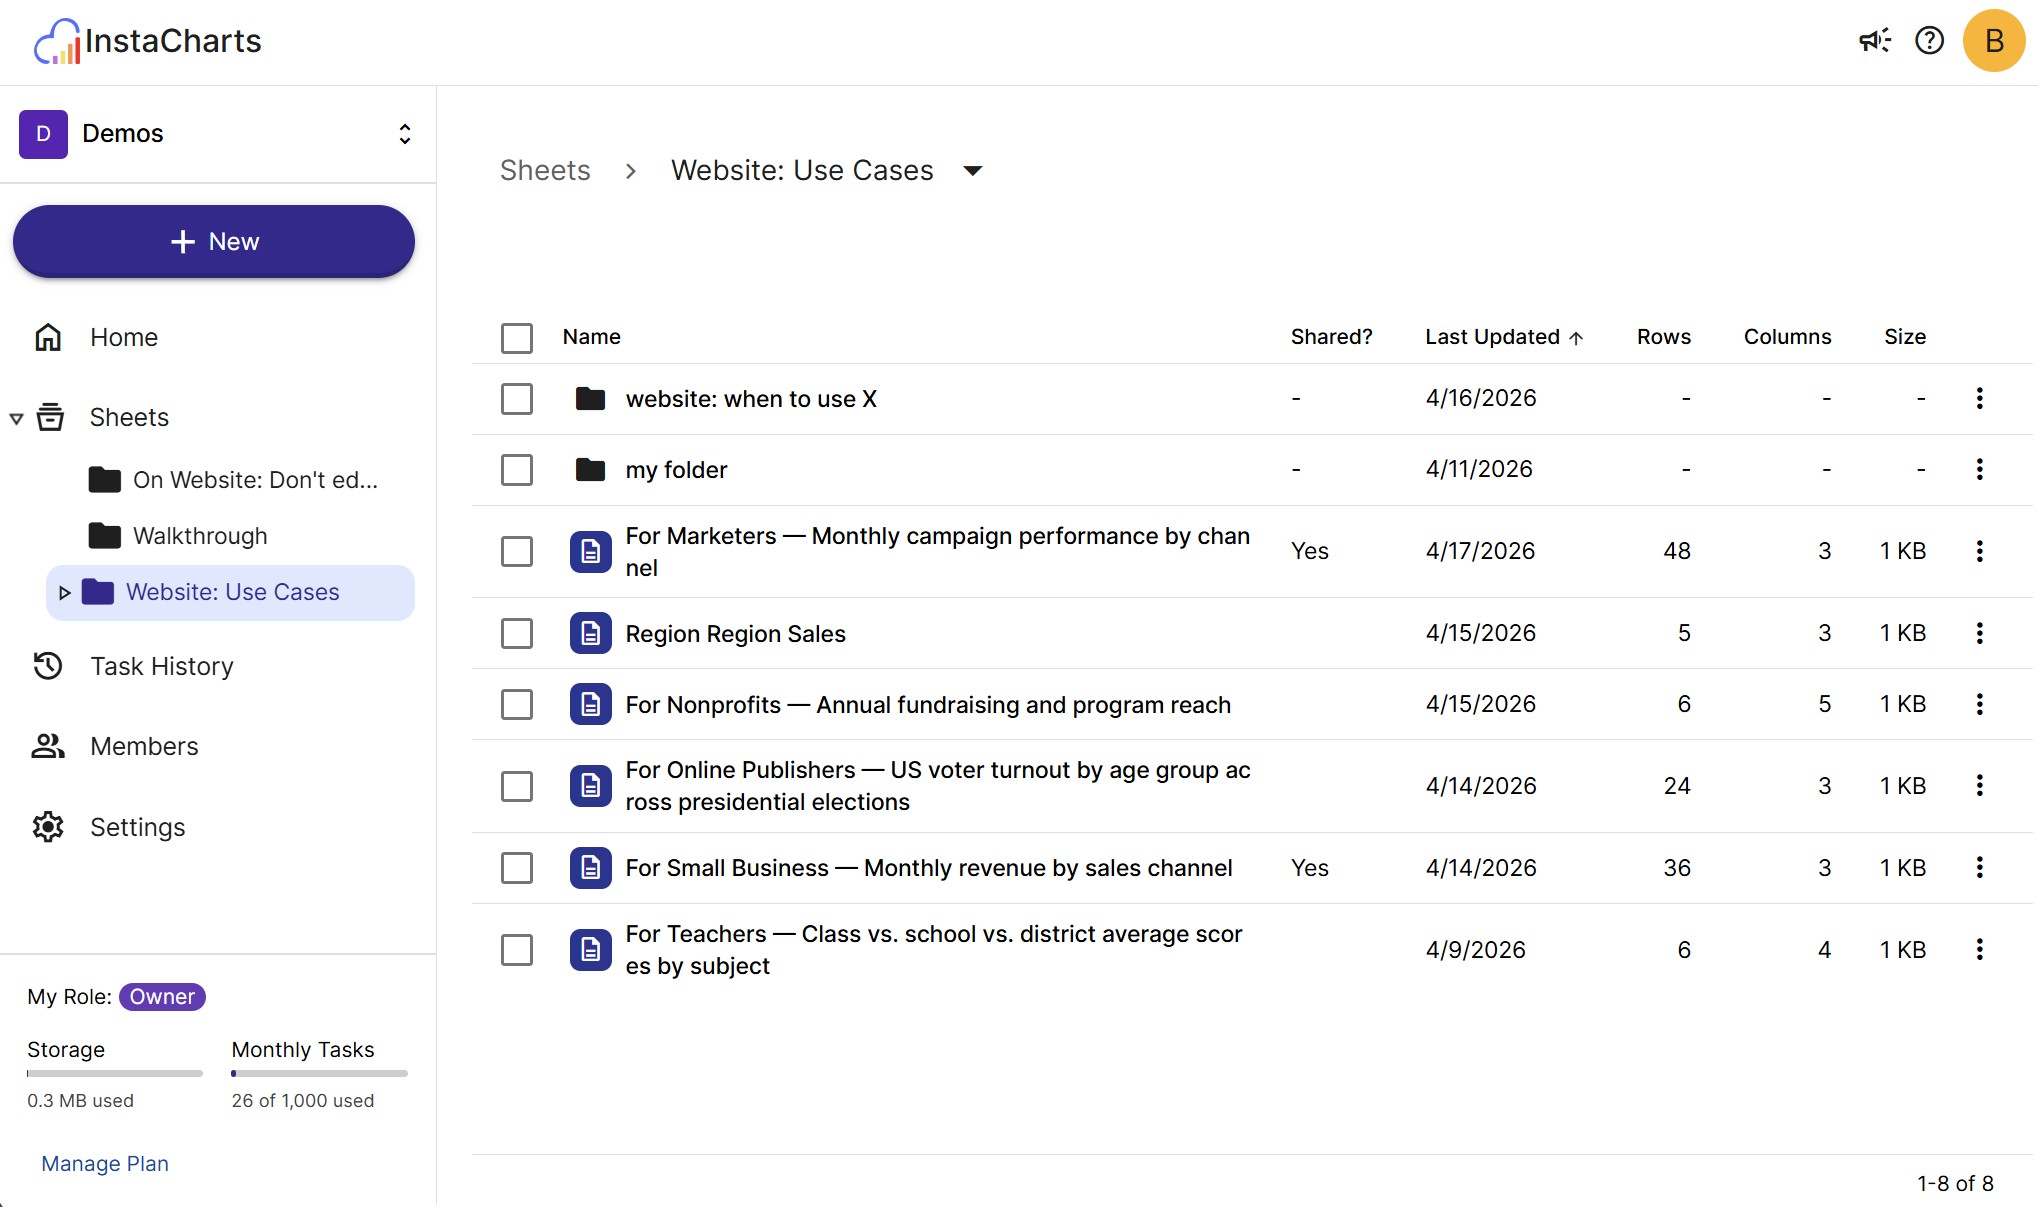
Task: Collapse the Sheets section in the sidebar
Action: [x=17, y=418]
